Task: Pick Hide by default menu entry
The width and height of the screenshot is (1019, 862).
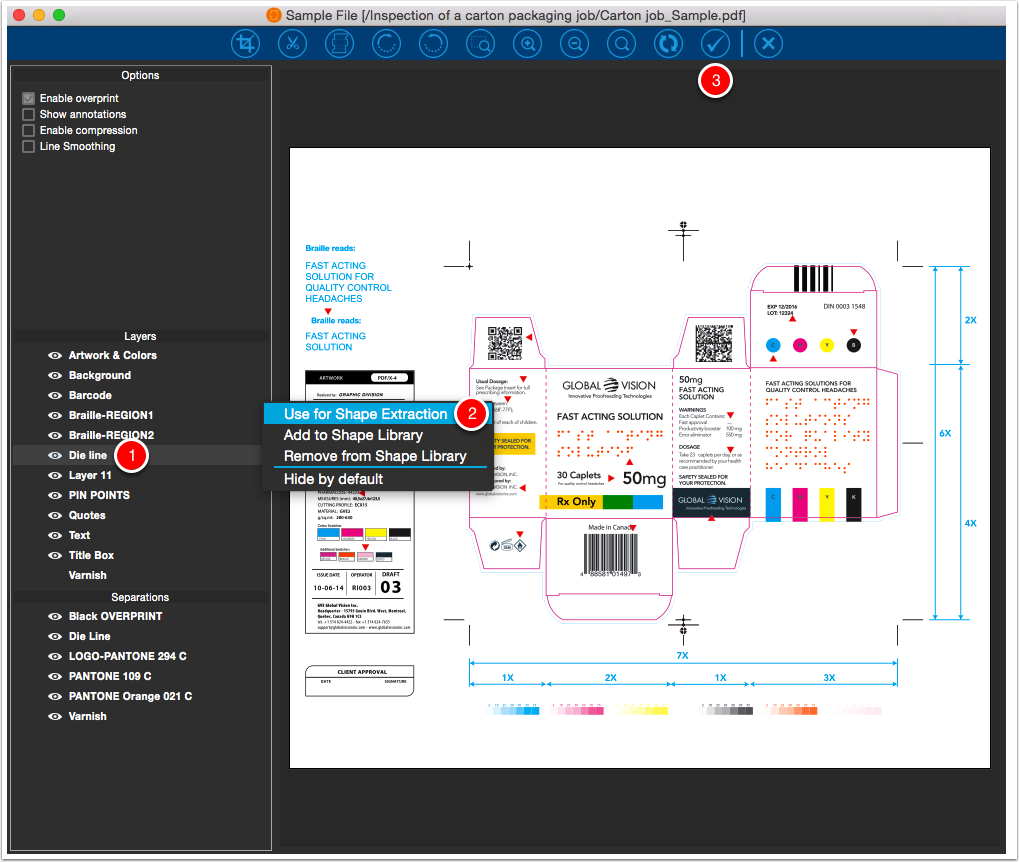Action: (x=333, y=479)
